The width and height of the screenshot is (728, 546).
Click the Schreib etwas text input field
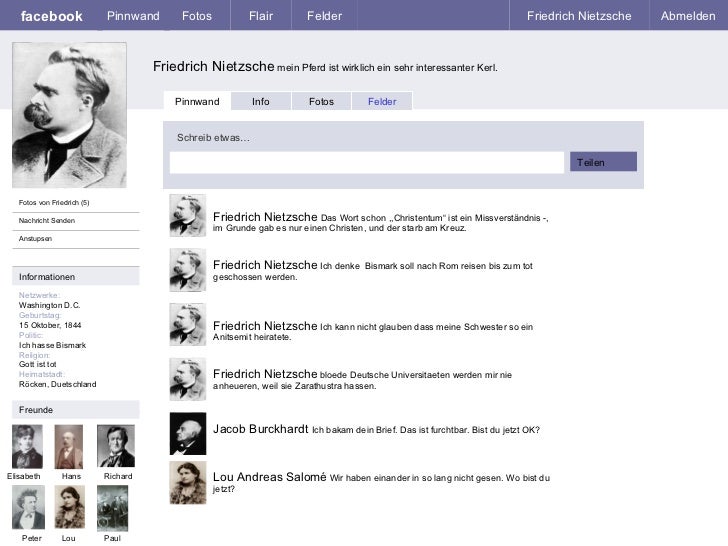click(367, 162)
